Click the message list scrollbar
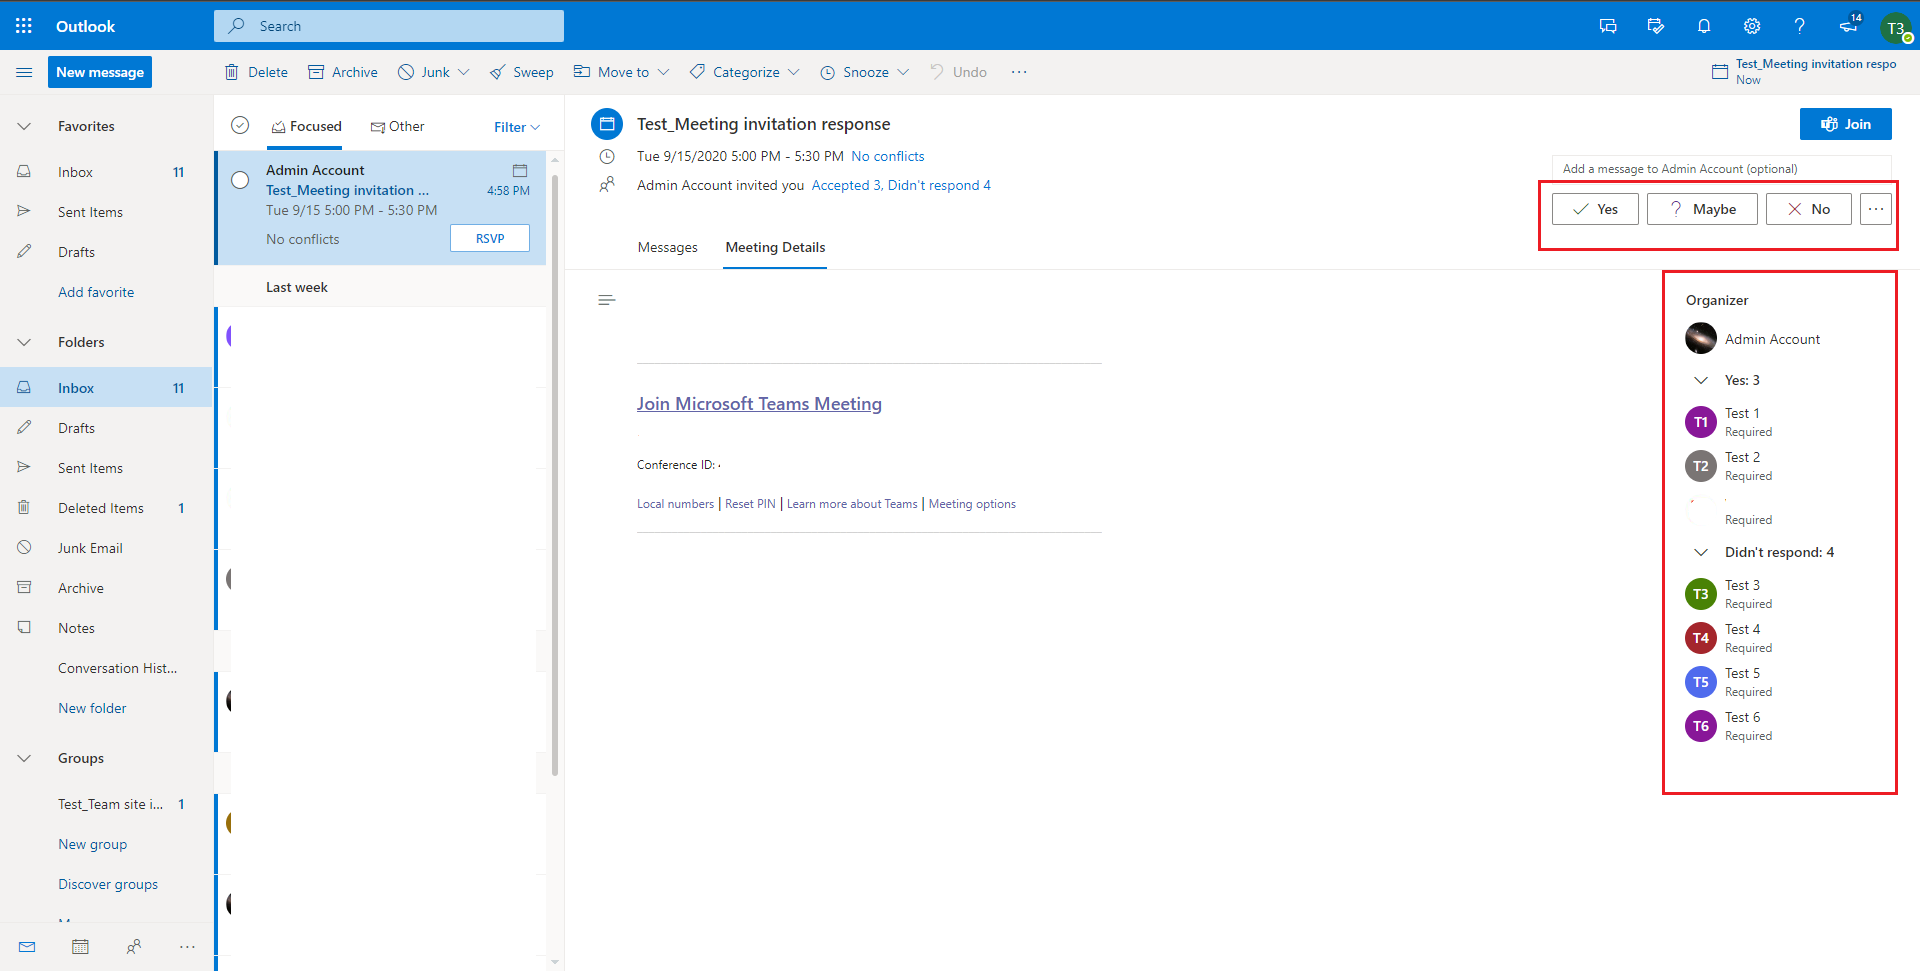 coord(555,475)
